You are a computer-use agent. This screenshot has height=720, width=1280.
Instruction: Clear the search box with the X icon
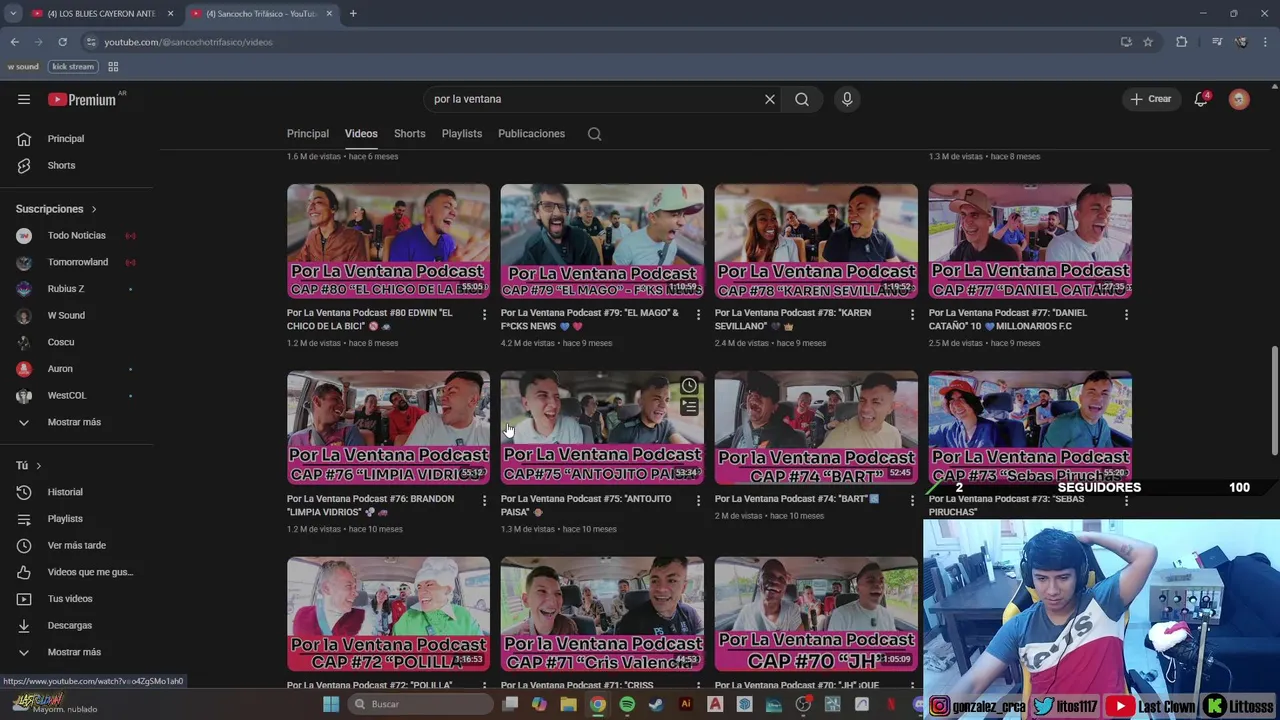(x=770, y=99)
